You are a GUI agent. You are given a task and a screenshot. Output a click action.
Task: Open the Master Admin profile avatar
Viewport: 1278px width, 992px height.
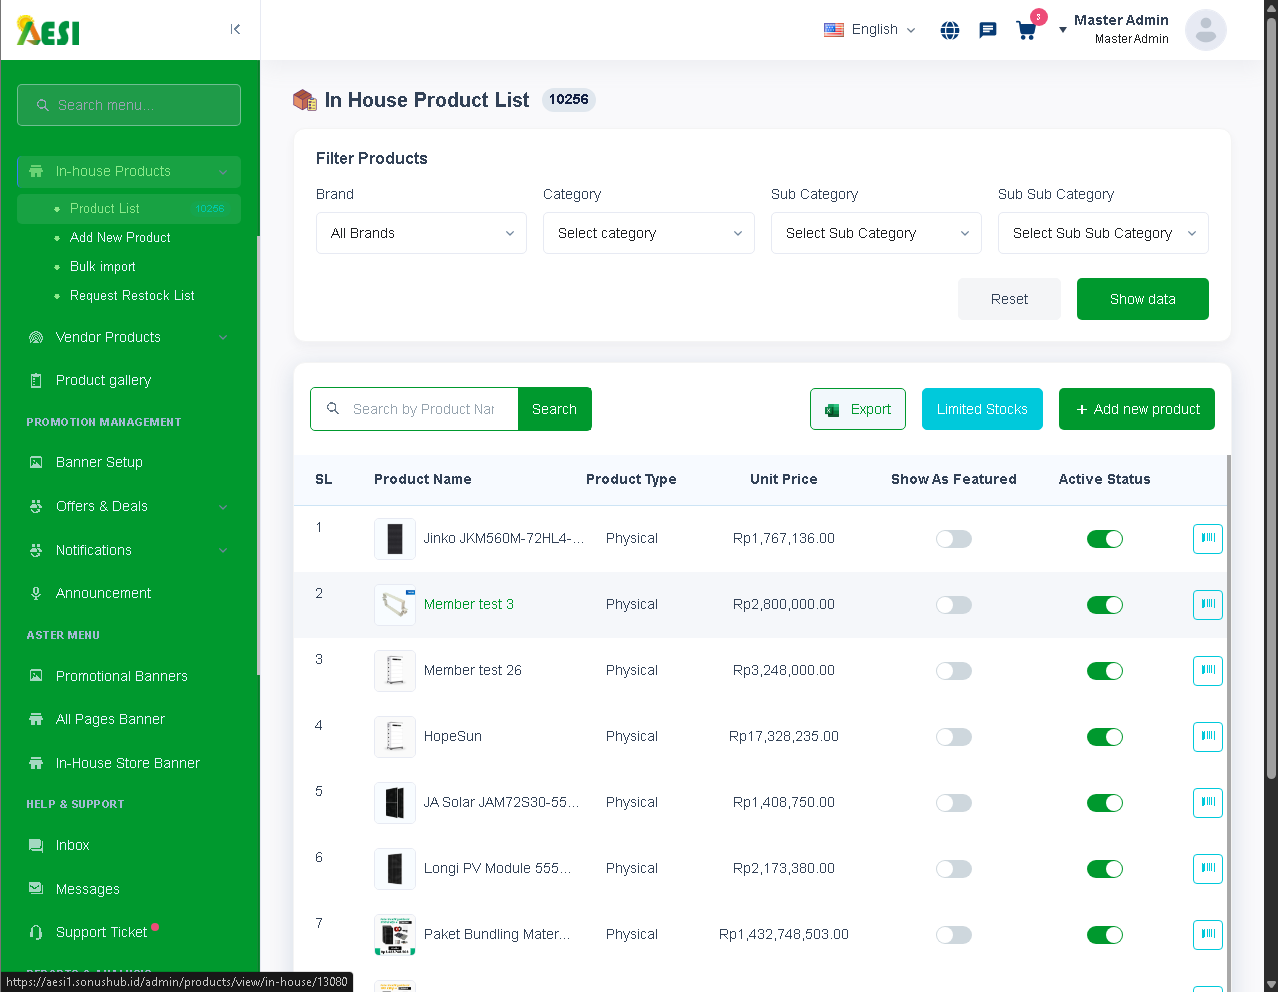[1205, 30]
